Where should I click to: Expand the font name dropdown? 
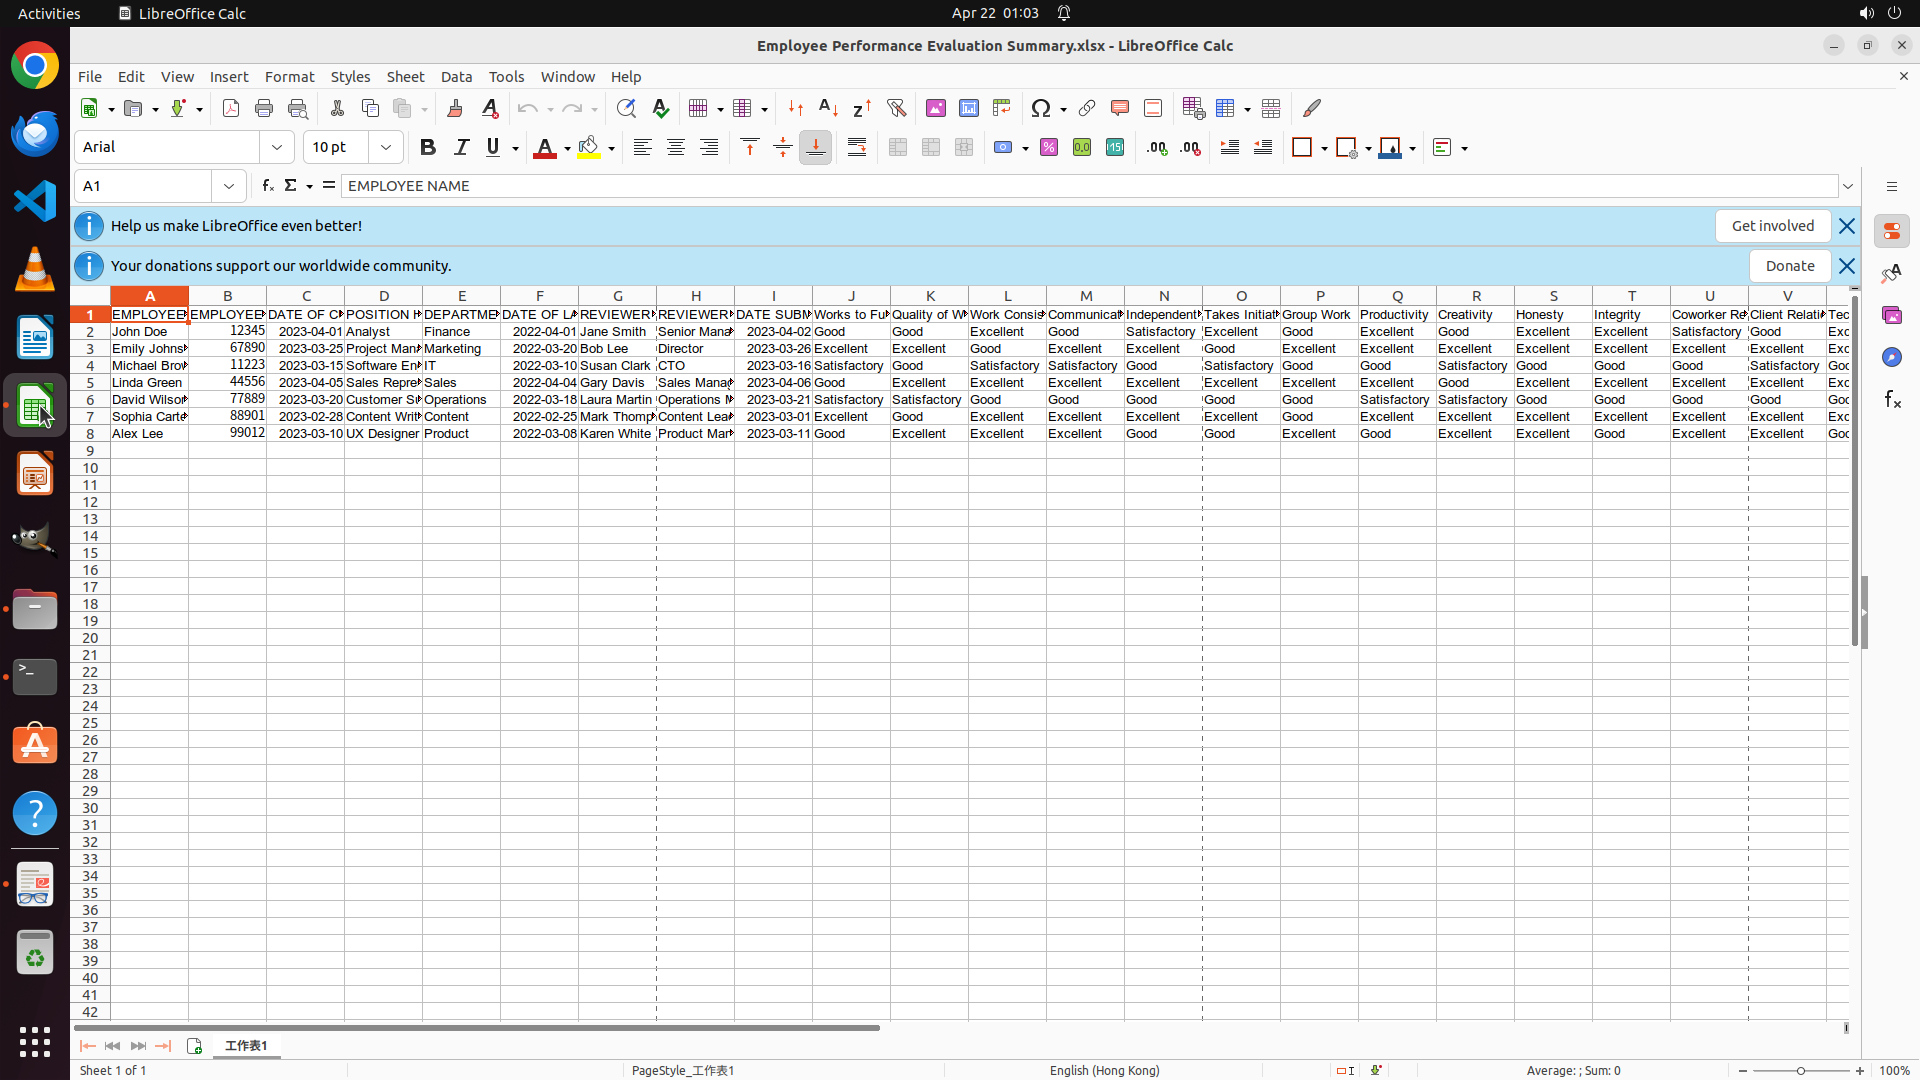277,148
